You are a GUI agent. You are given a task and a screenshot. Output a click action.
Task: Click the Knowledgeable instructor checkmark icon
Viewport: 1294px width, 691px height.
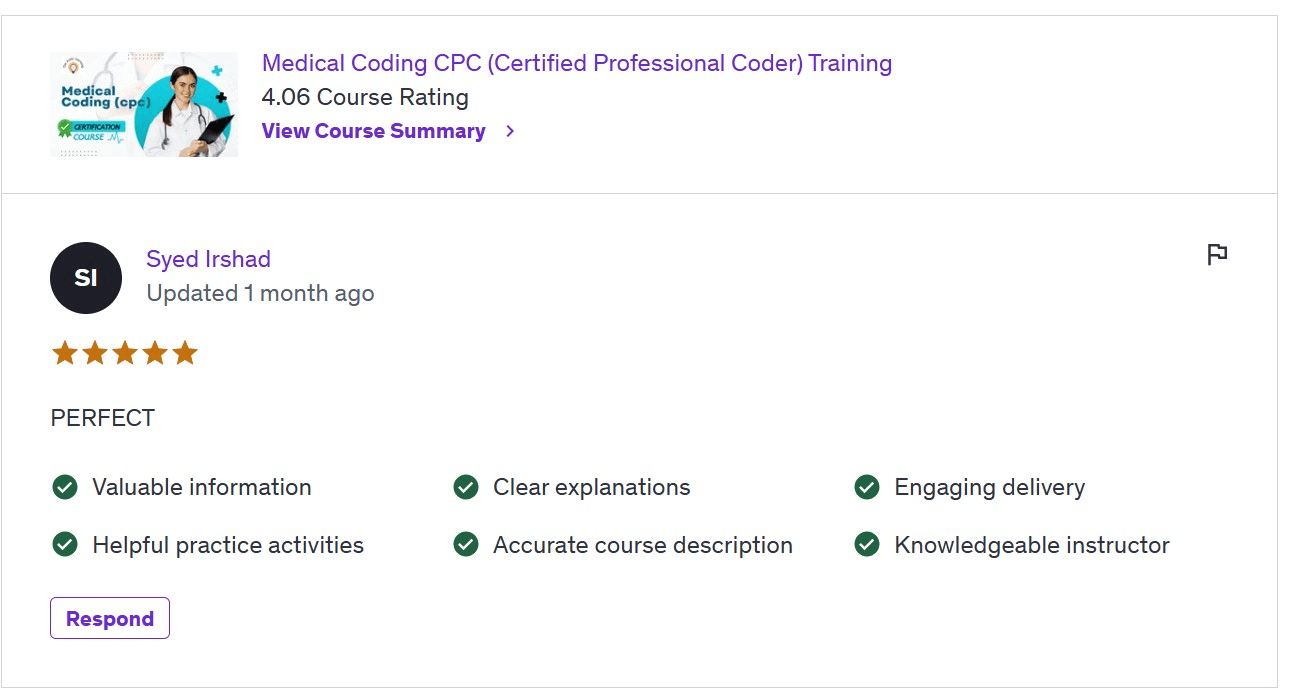pos(867,545)
